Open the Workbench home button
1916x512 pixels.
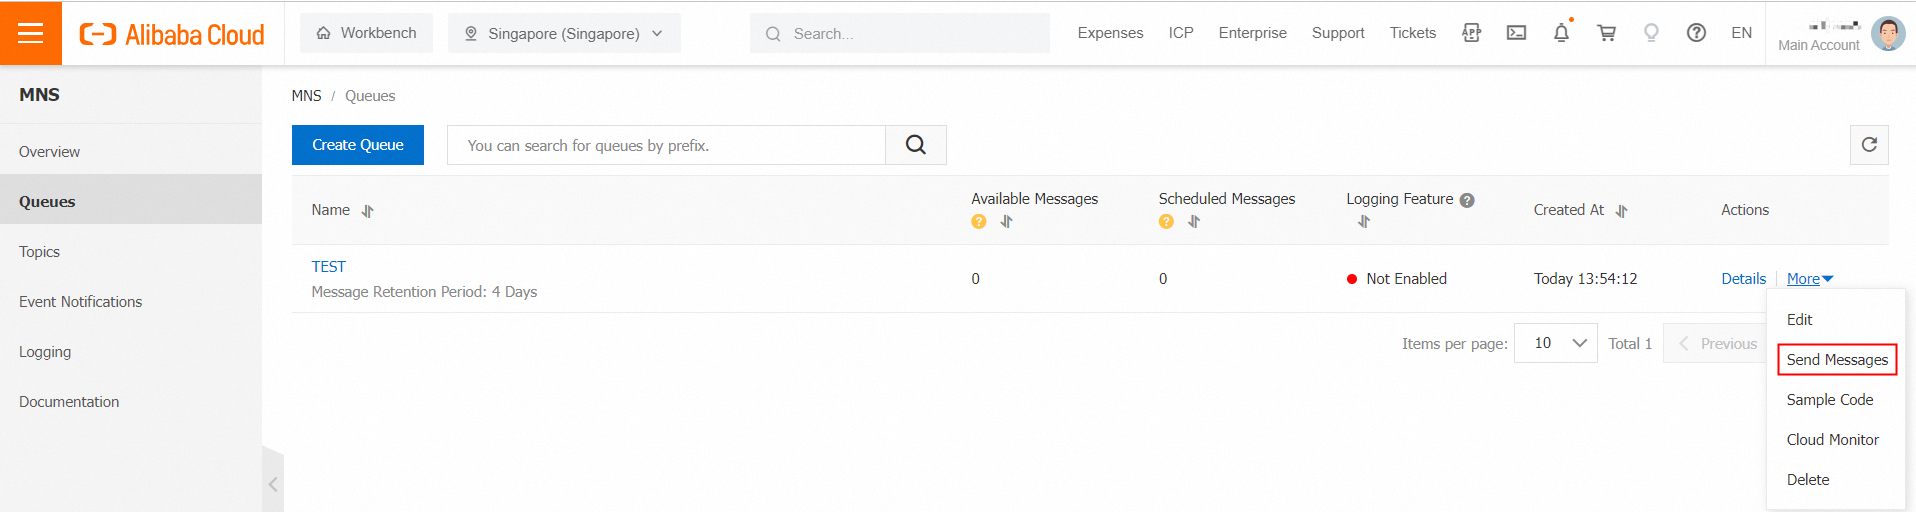[367, 33]
